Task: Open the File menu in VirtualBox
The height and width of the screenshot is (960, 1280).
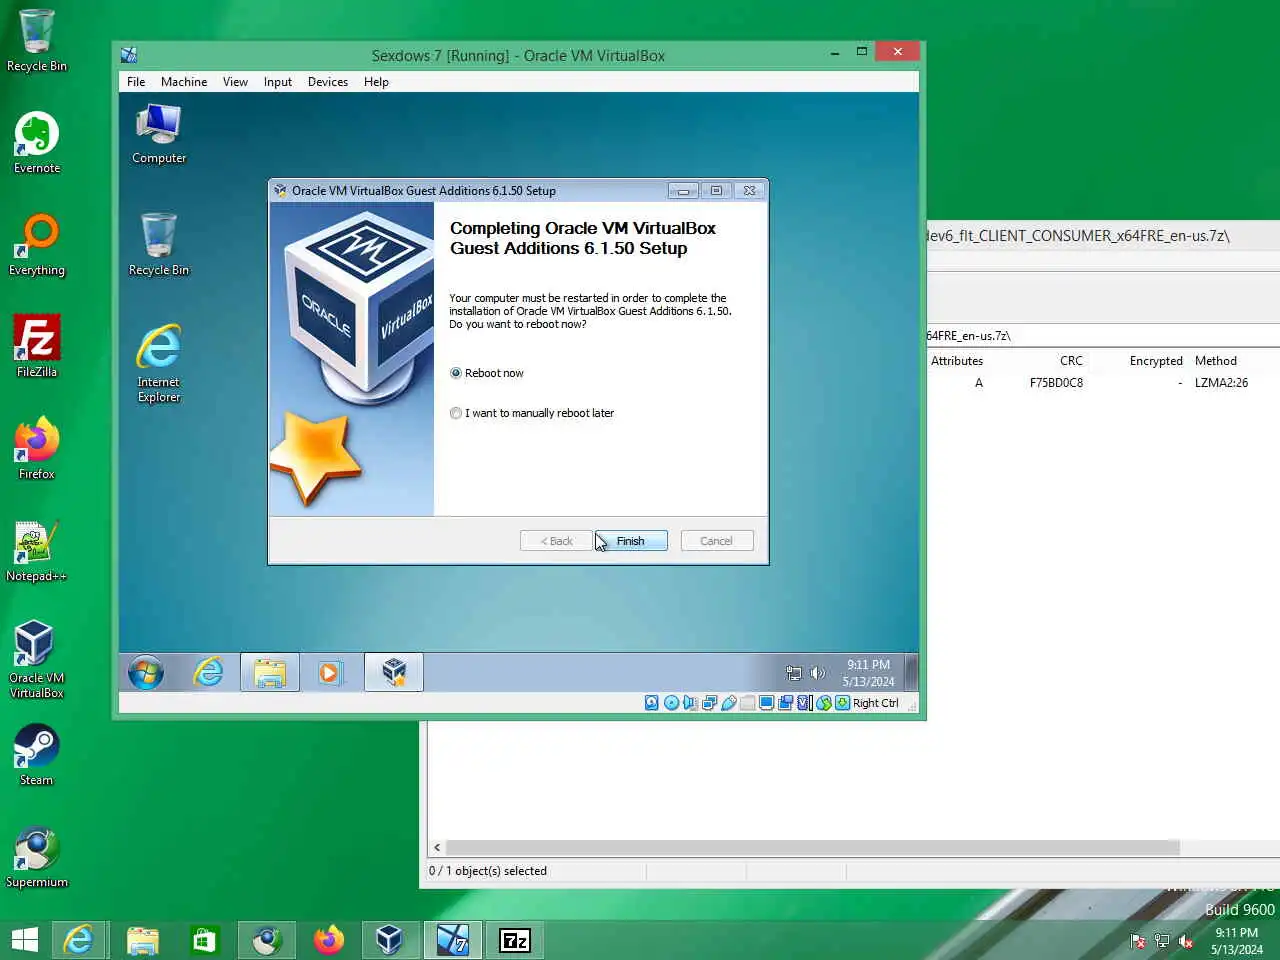Action: 136,82
